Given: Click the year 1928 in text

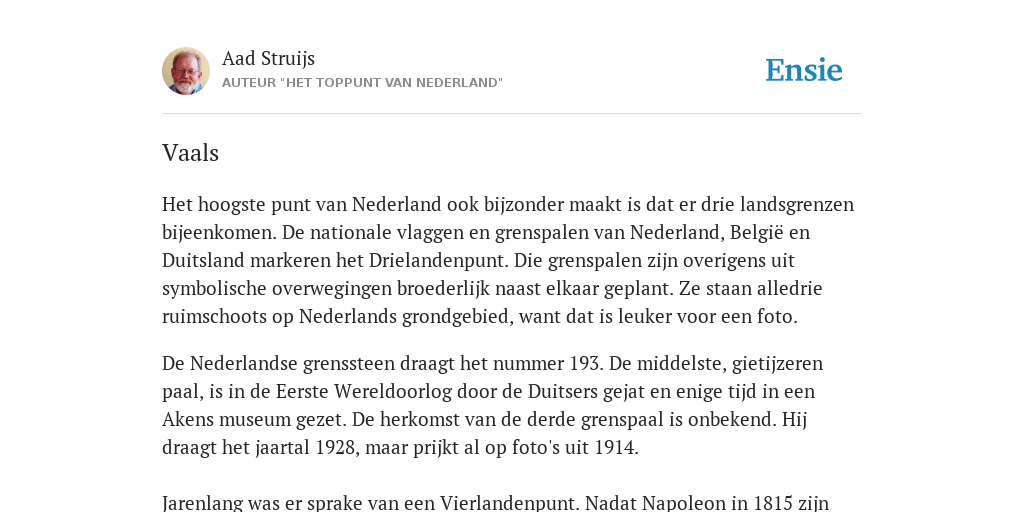Looking at the screenshot, I should [337, 447].
